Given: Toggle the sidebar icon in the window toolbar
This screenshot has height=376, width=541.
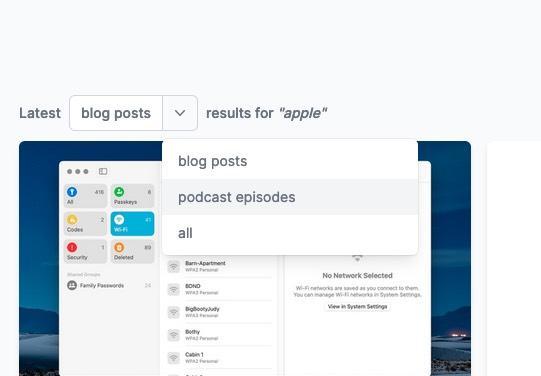Looking at the screenshot, I should pyautogui.click(x=103, y=171).
